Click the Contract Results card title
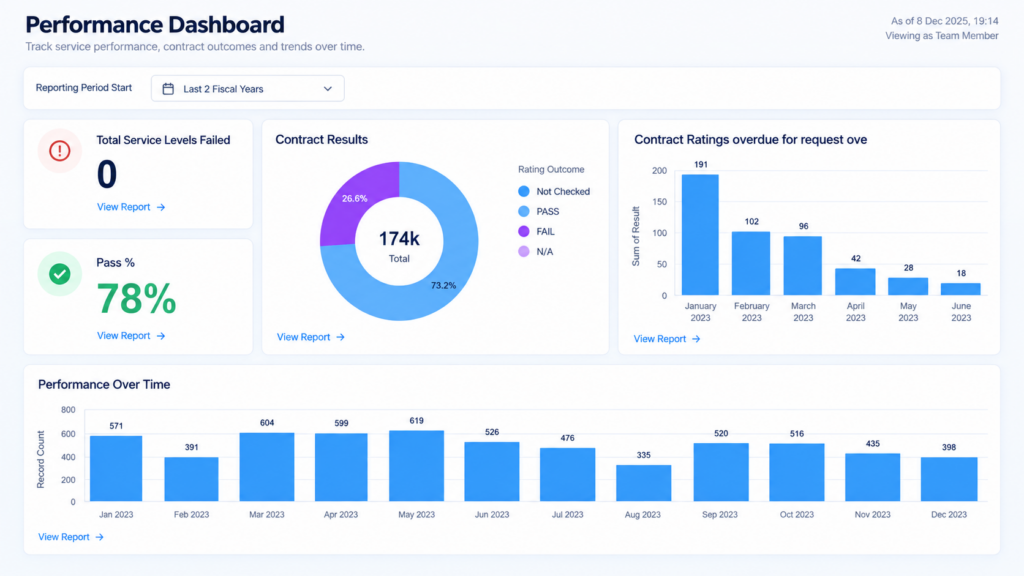The image size is (1024, 576). (x=321, y=140)
